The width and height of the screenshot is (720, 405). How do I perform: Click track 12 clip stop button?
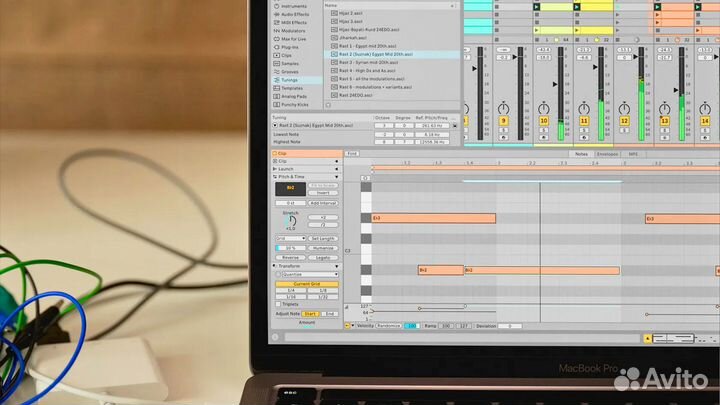pyautogui.click(x=618, y=40)
